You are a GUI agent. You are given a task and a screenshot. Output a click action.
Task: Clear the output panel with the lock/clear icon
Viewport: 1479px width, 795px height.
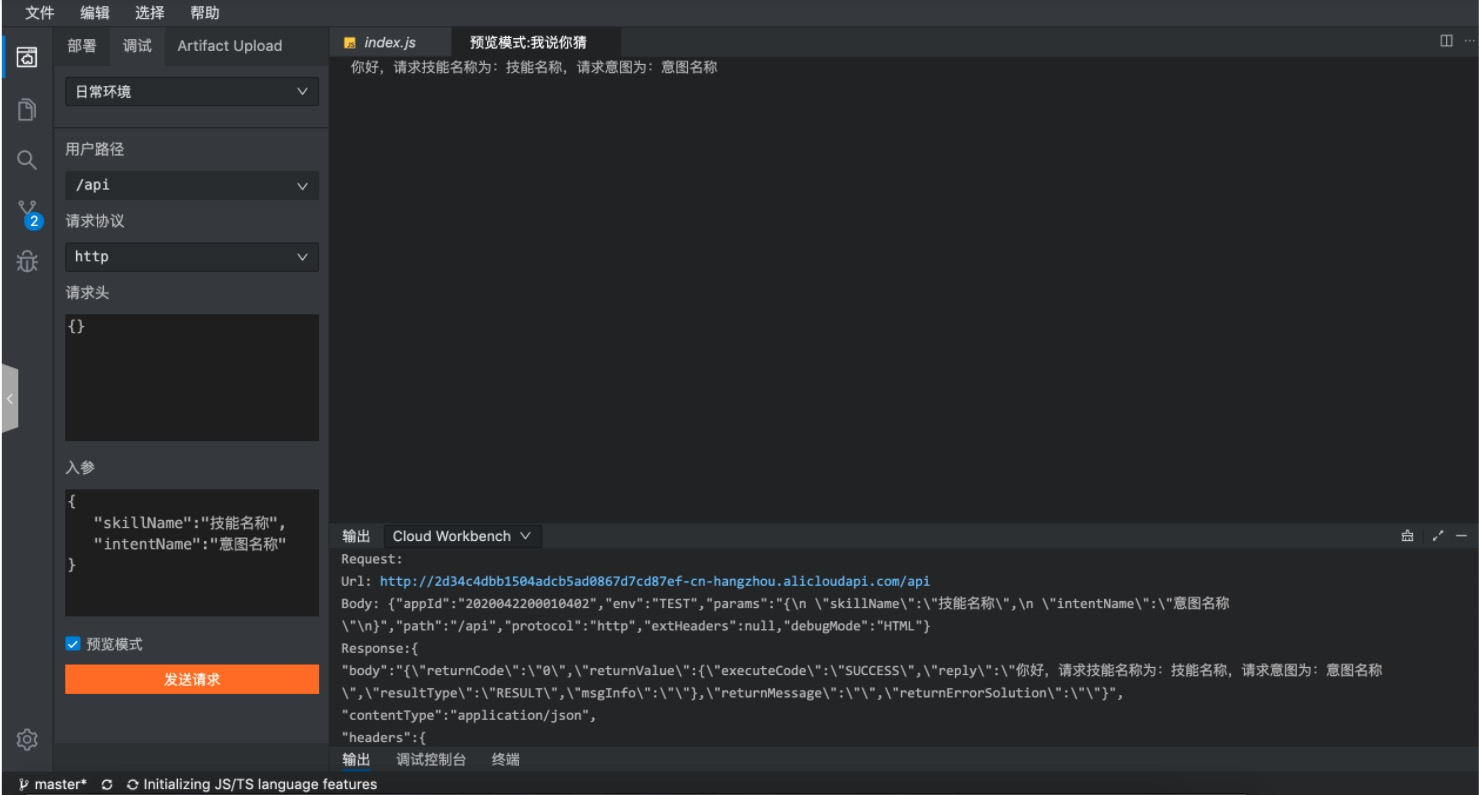click(1408, 537)
